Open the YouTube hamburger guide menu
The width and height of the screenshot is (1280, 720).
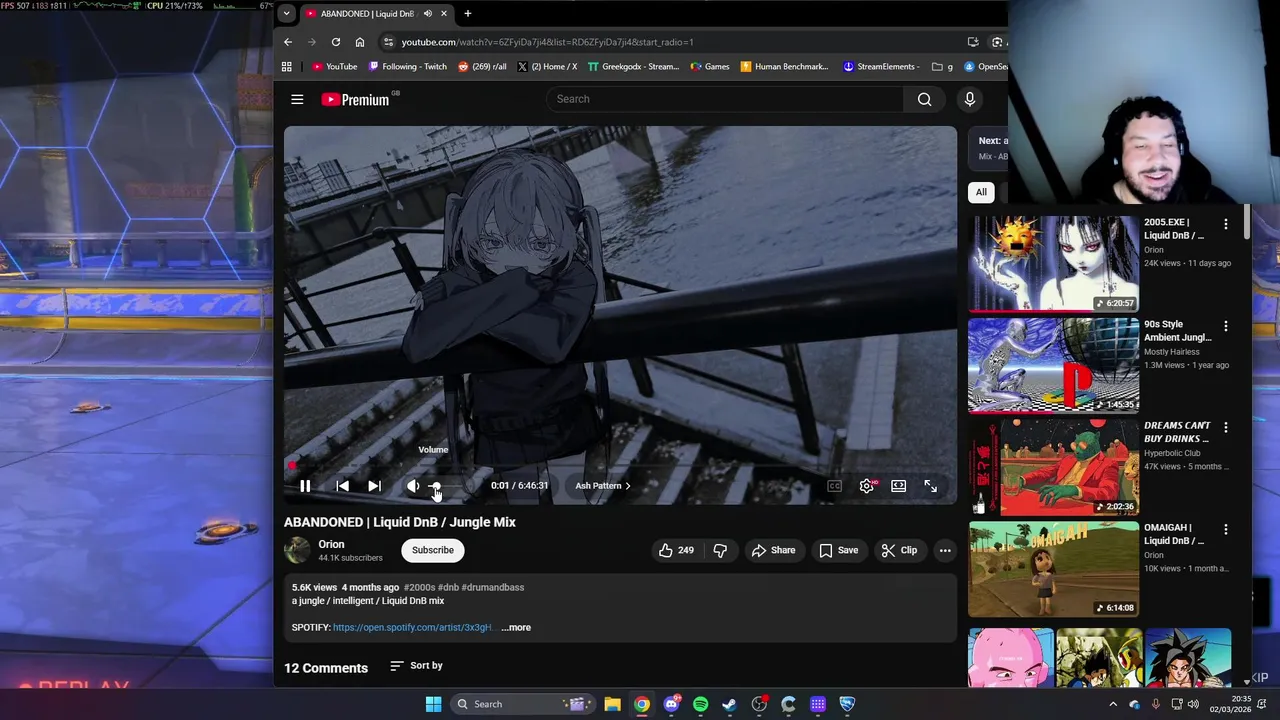(297, 99)
